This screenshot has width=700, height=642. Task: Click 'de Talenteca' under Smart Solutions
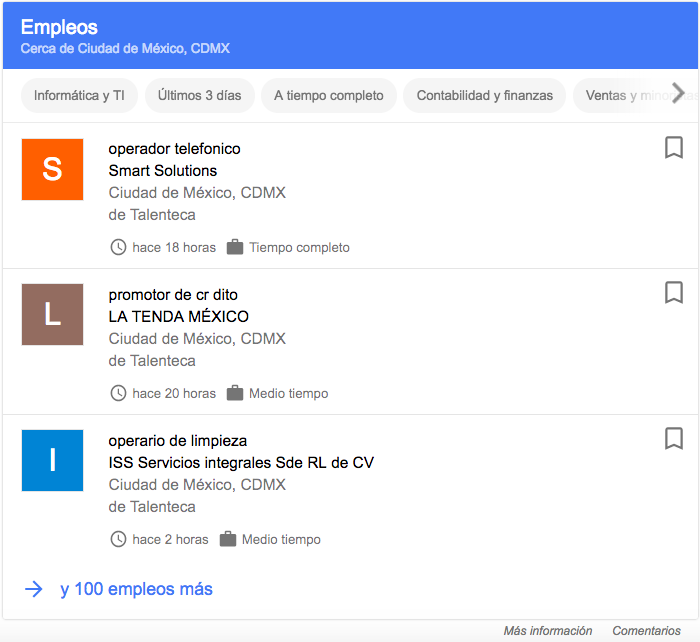coord(152,215)
